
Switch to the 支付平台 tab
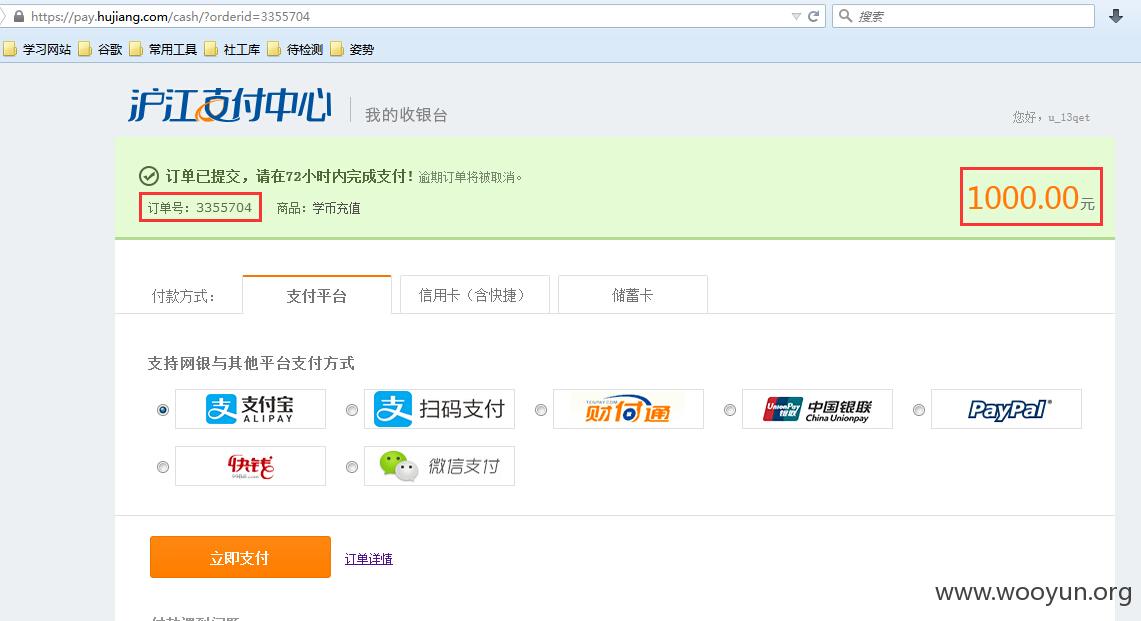coord(317,296)
